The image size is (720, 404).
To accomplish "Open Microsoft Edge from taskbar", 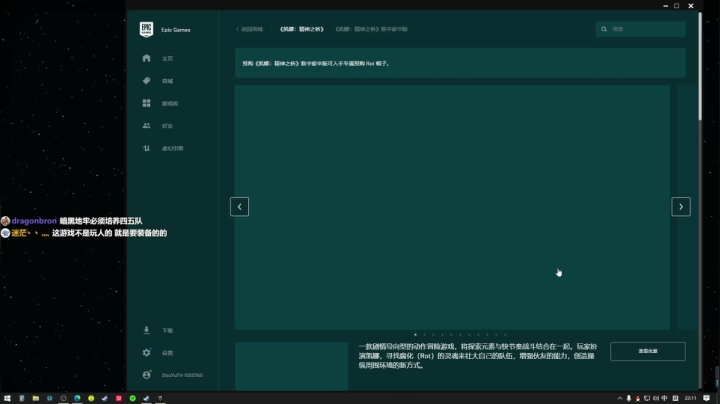I will 77,398.
